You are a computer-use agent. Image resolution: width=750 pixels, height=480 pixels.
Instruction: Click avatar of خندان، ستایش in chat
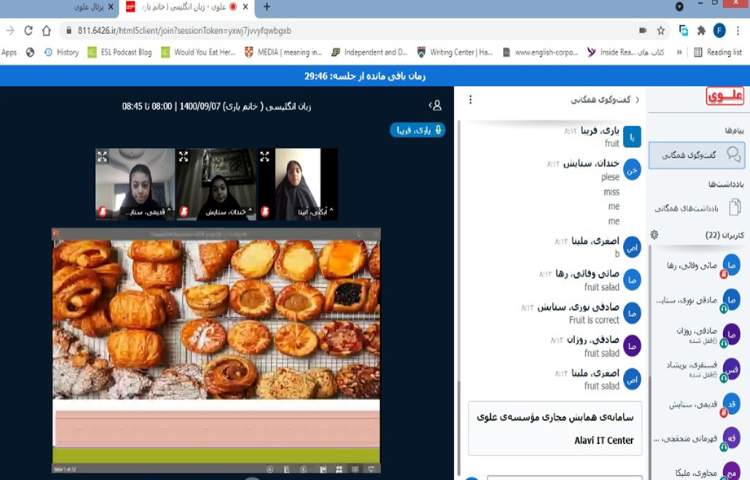point(632,170)
